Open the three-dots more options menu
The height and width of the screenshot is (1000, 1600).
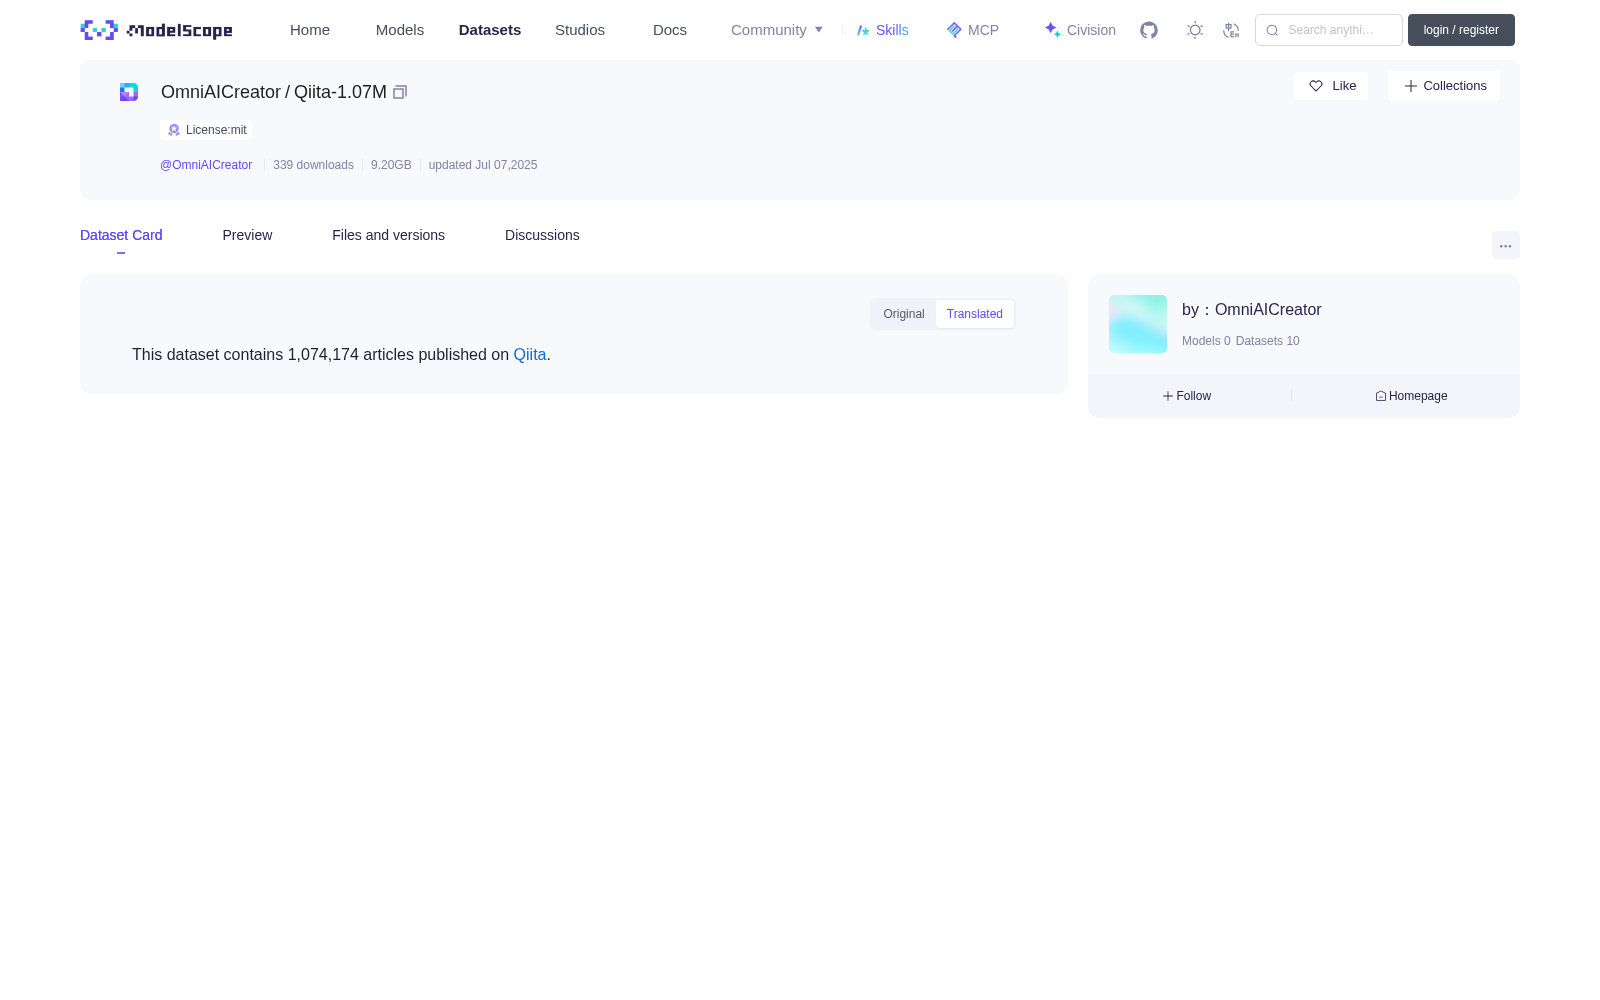coord(1505,246)
